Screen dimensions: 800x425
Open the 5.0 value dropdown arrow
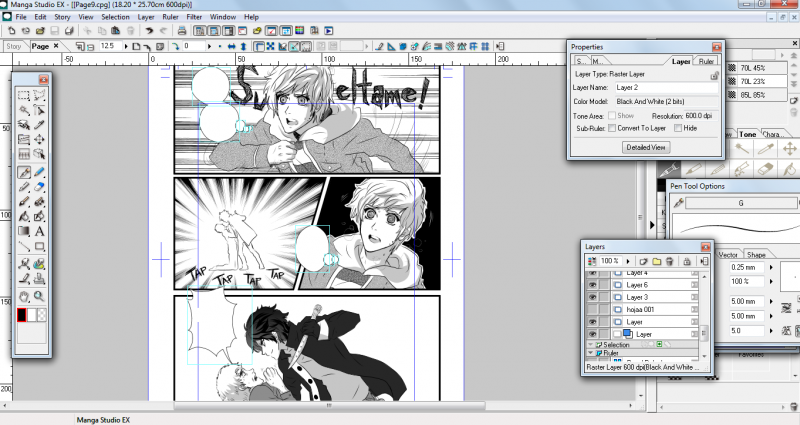click(771, 331)
